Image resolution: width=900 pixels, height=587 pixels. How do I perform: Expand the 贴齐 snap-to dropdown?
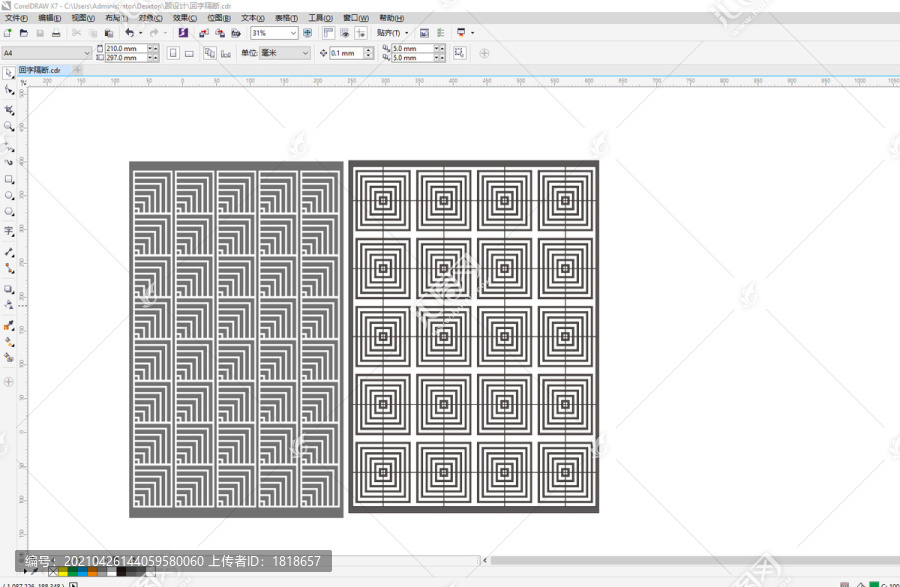coord(406,33)
